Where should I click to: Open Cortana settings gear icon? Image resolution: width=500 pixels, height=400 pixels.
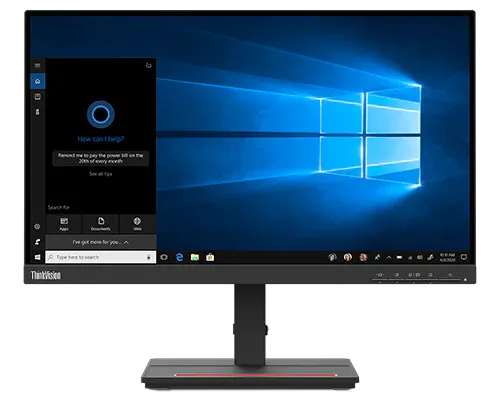click(37, 227)
